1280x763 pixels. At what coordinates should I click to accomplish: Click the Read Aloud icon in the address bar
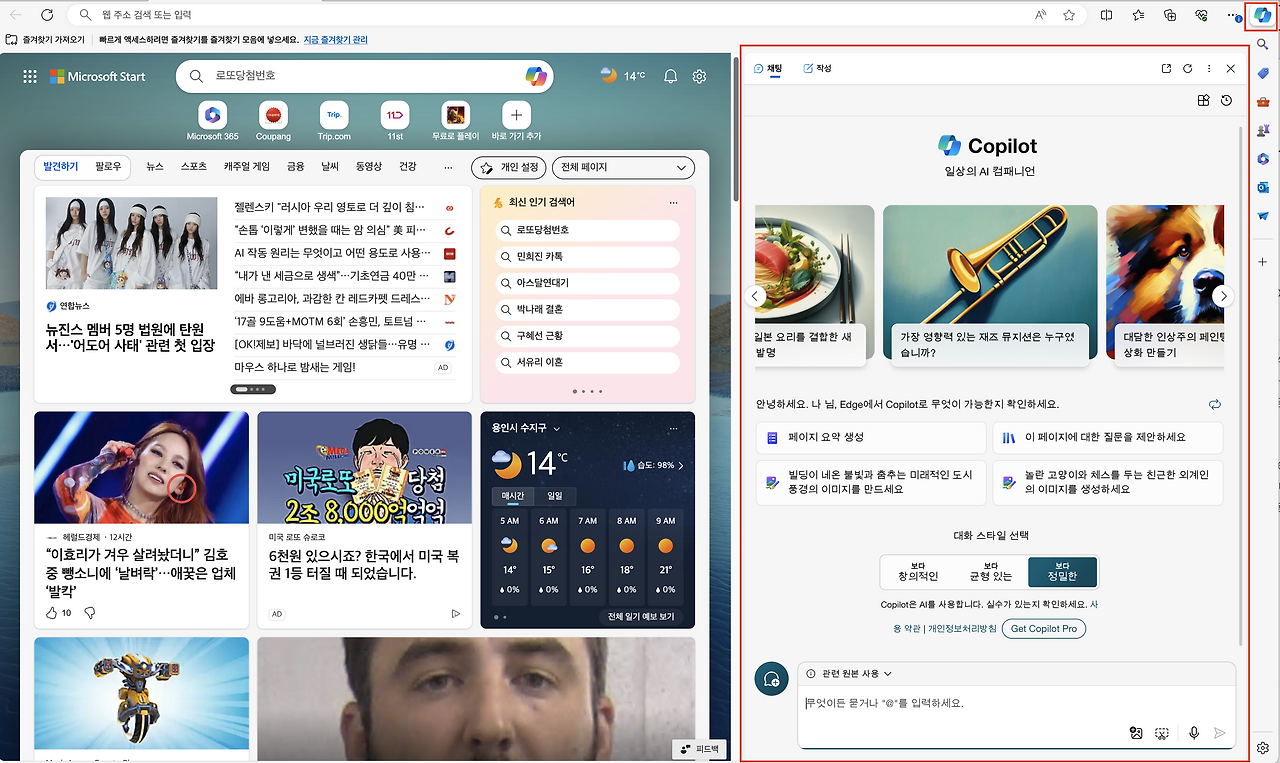coord(1041,15)
